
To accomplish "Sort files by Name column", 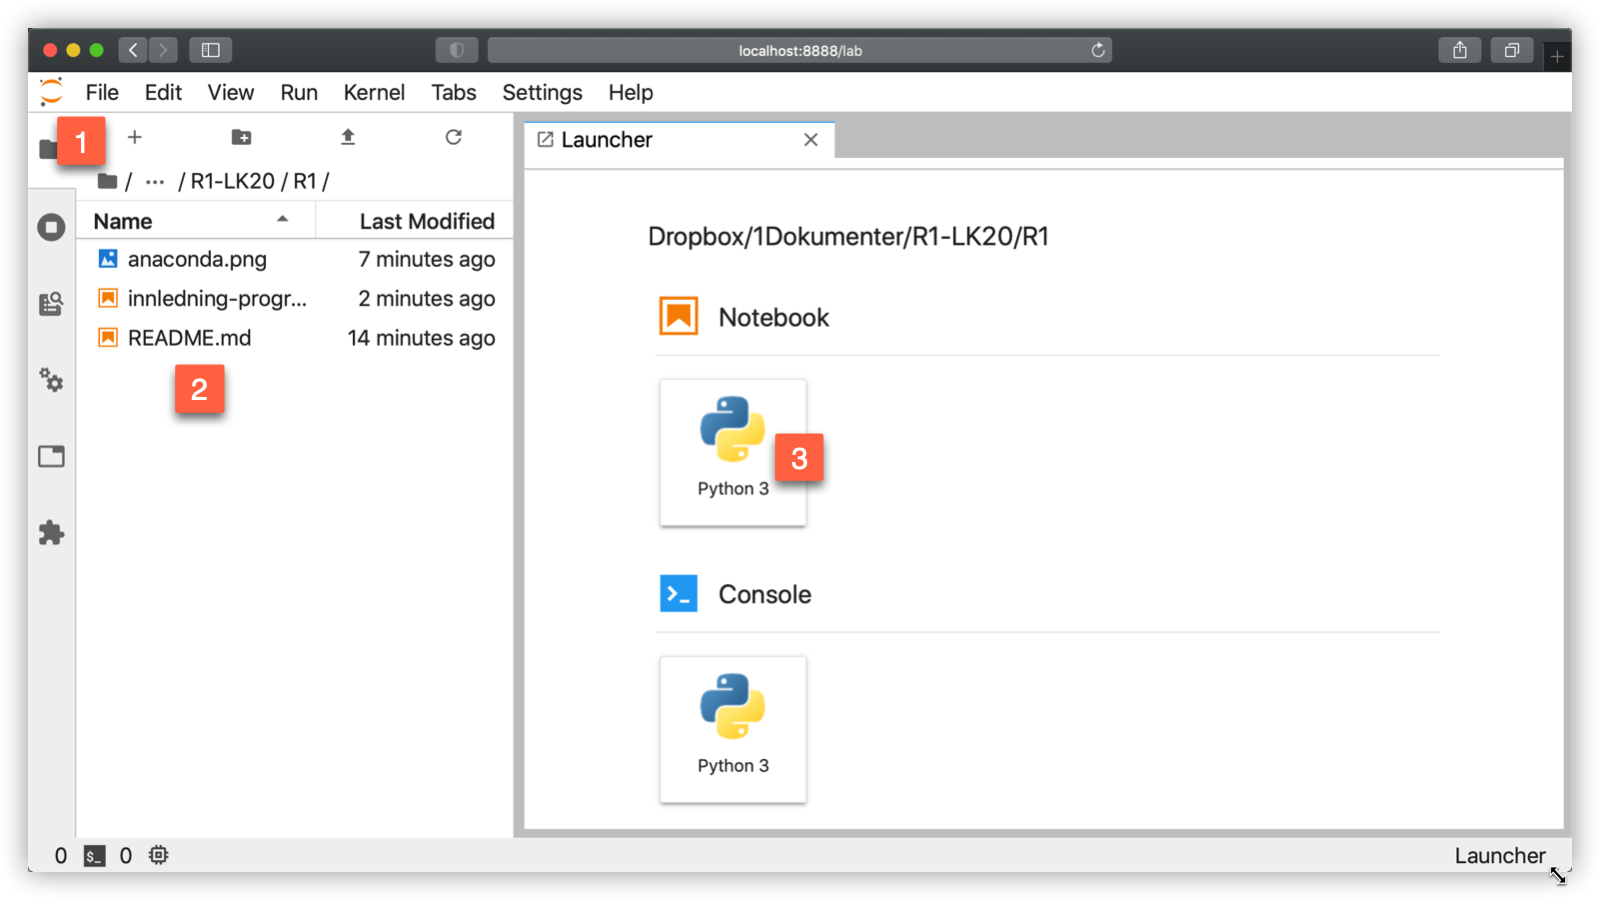I will coord(196,221).
